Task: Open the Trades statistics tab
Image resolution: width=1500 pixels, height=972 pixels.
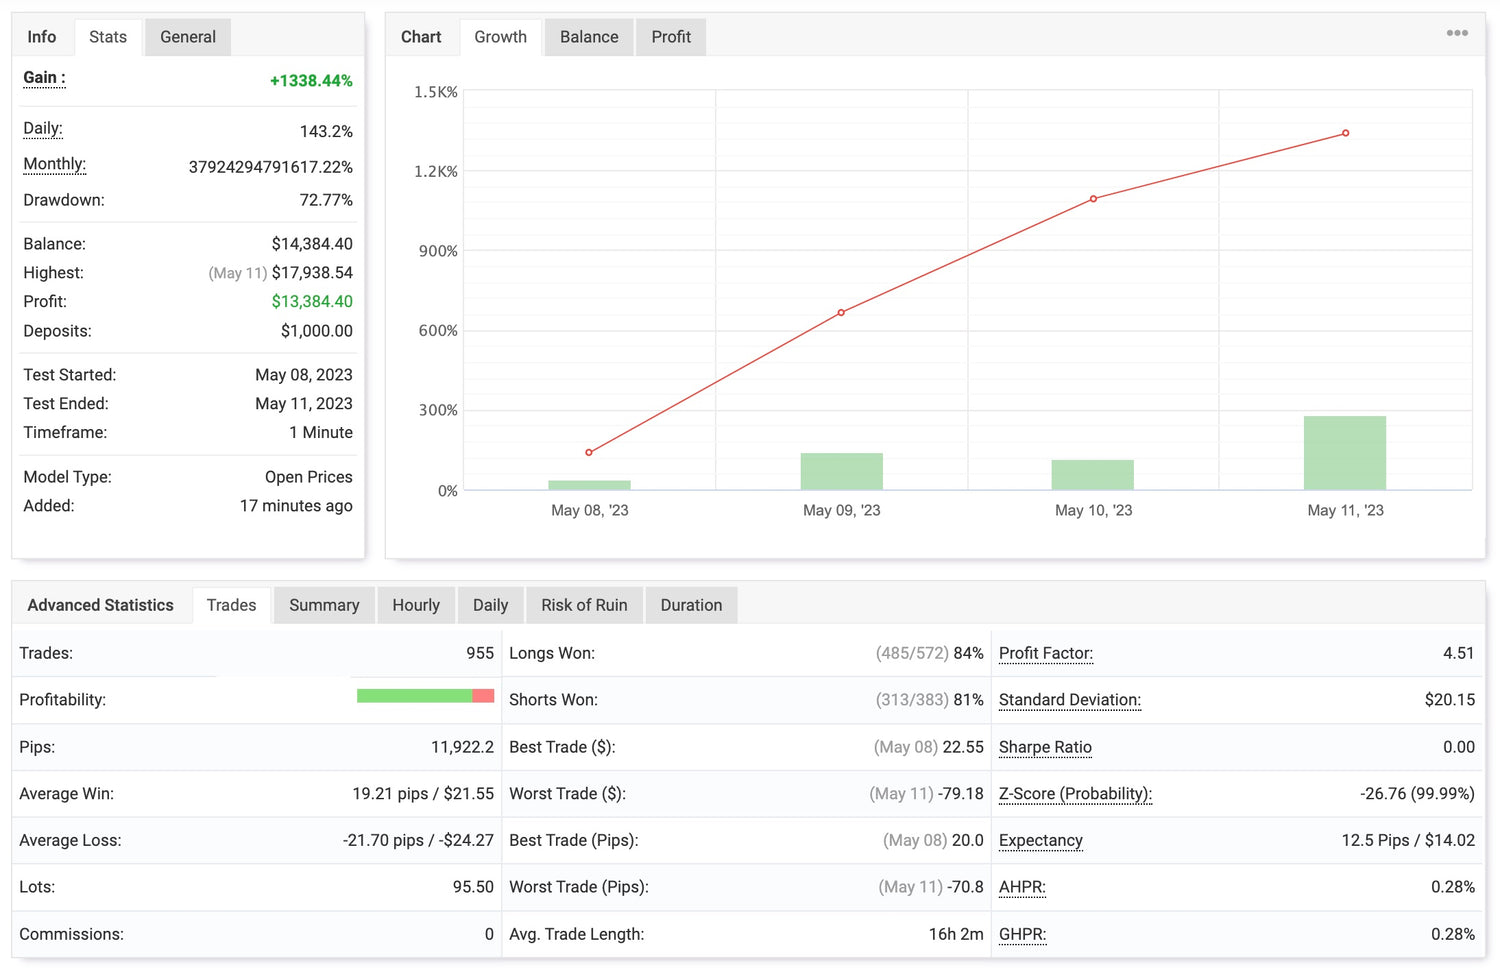Action: tap(231, 605)
